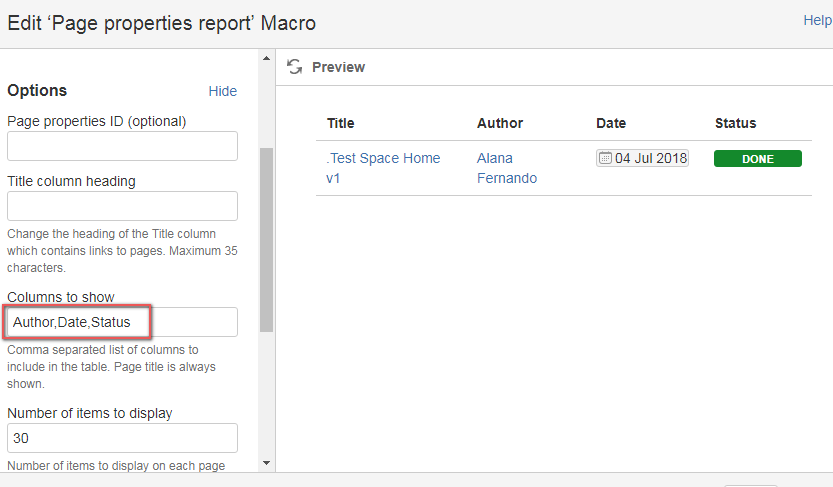
Task: Click the options panel scrollbar thumb
Action: coord(266,240)
